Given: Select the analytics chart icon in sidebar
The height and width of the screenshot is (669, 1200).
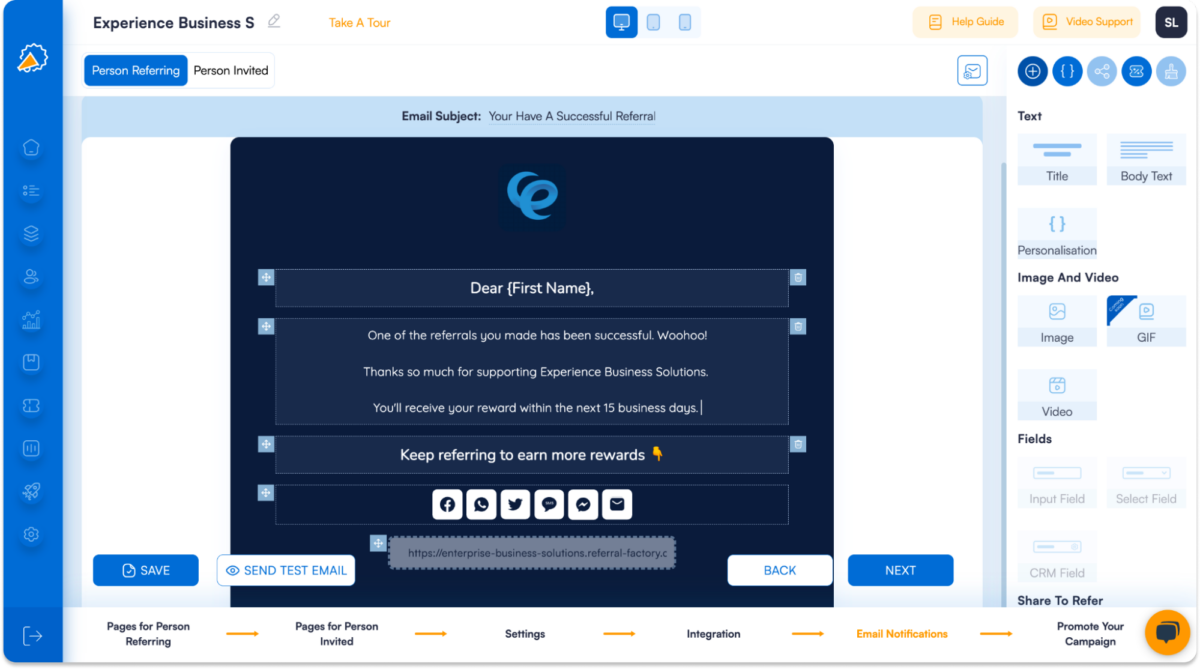Looking at the screenshot, I should pos(31,320).
